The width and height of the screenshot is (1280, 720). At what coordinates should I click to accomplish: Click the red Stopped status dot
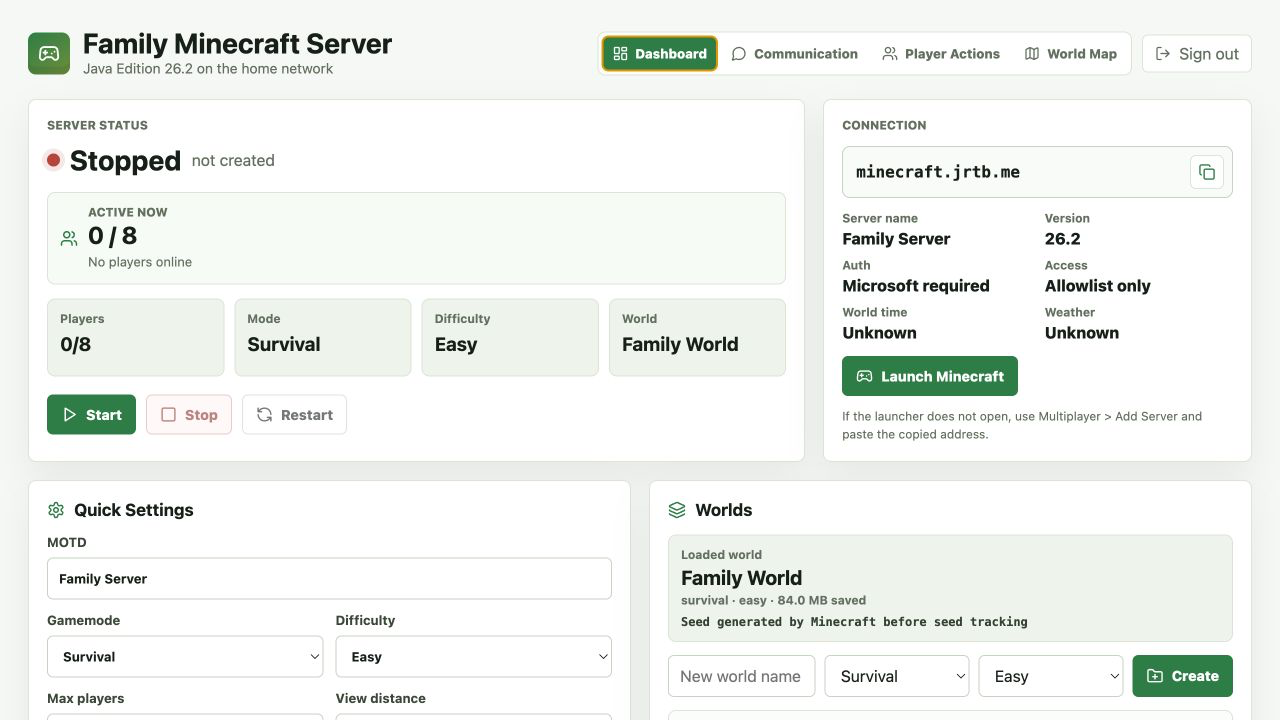(x=54, y=160)
